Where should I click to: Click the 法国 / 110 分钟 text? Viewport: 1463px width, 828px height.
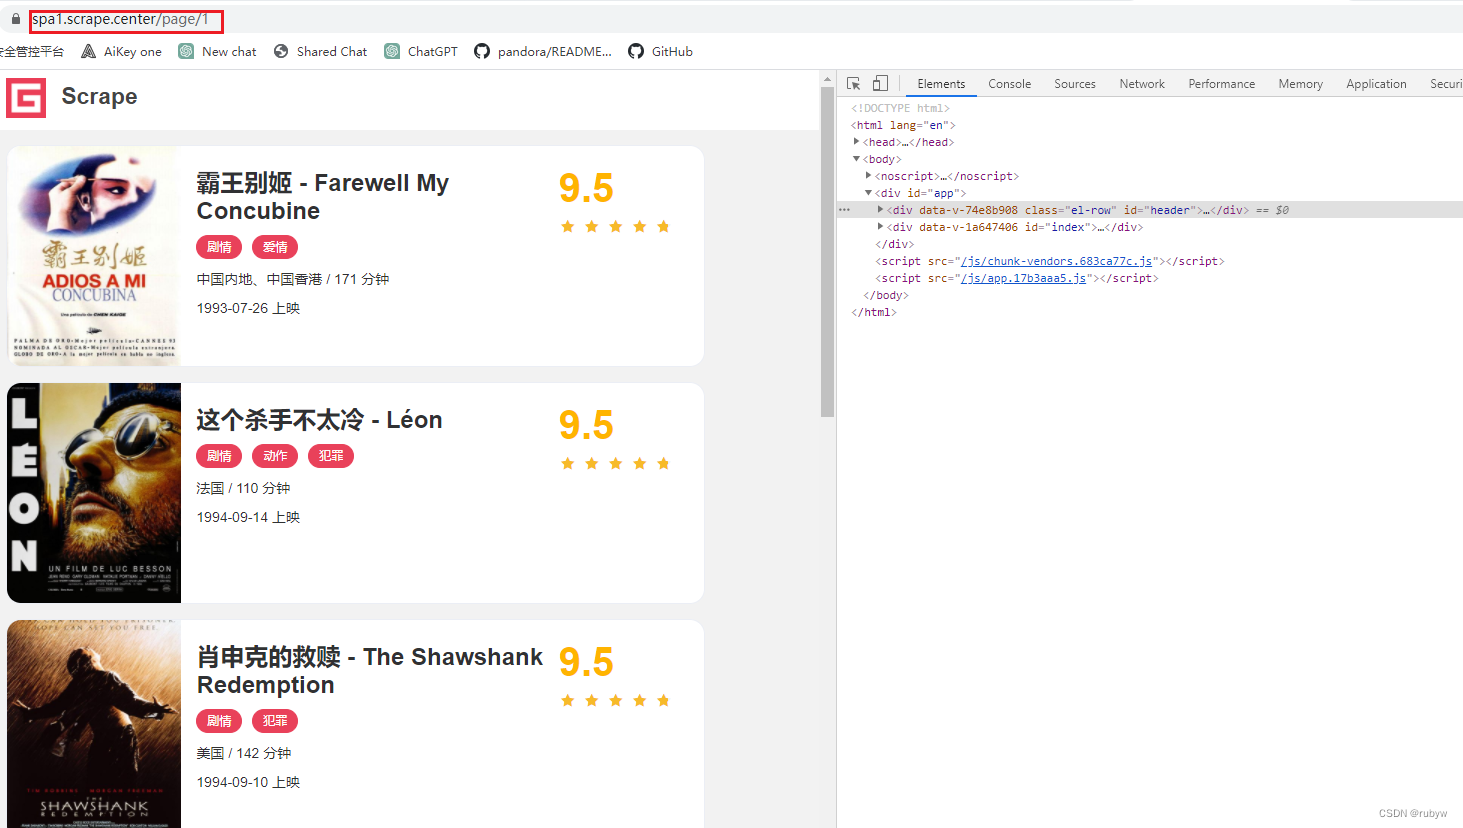tap(243, 488)
